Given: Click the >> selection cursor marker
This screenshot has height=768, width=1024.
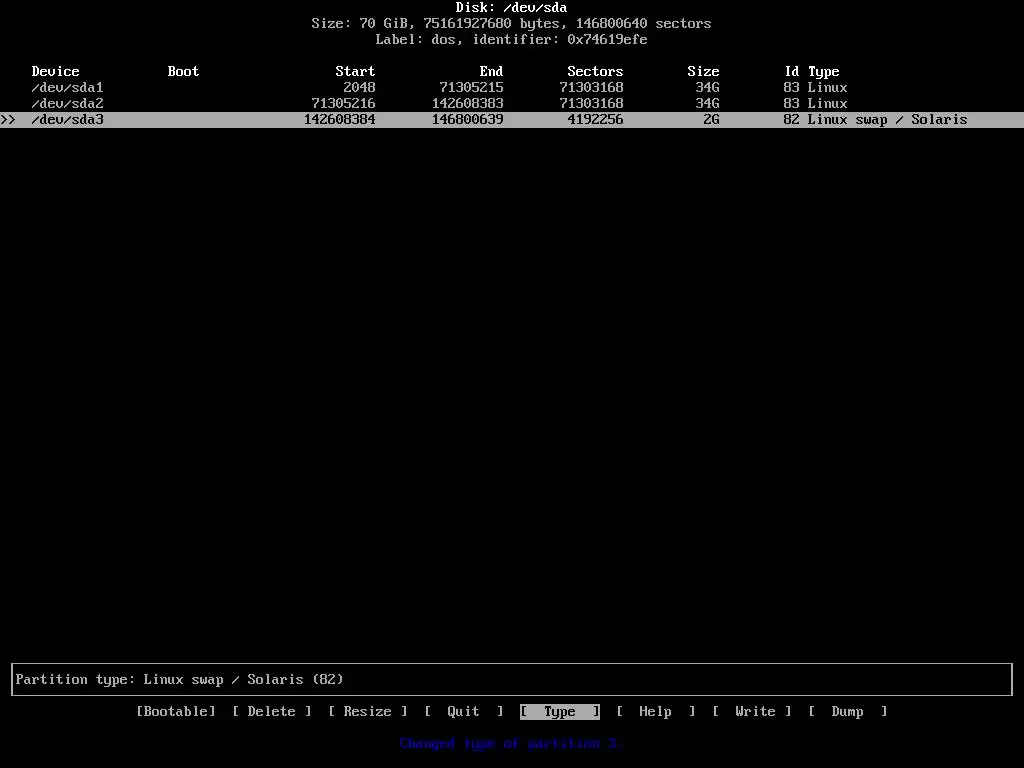Looking at the screenshot, I should (x=8, y=120).
